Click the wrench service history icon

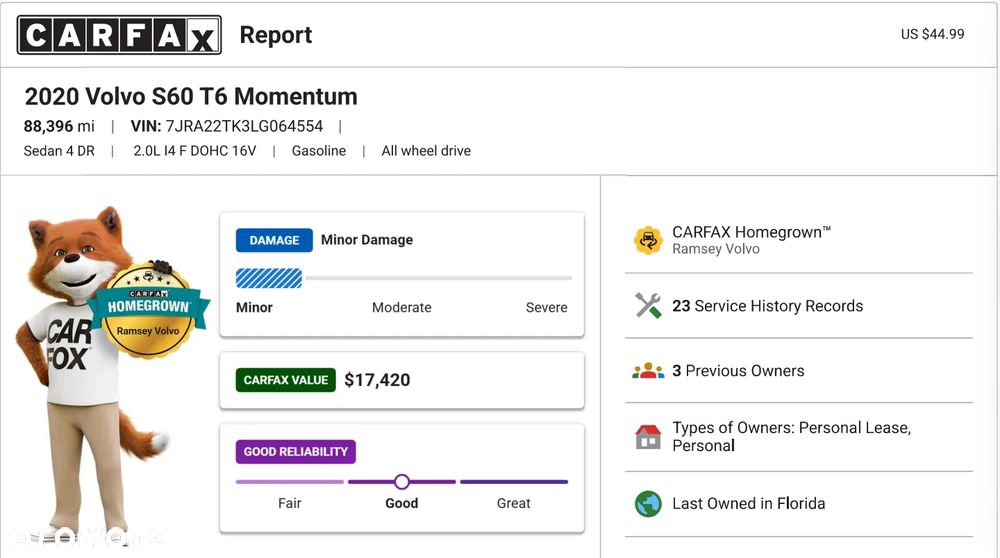[648, 305]
